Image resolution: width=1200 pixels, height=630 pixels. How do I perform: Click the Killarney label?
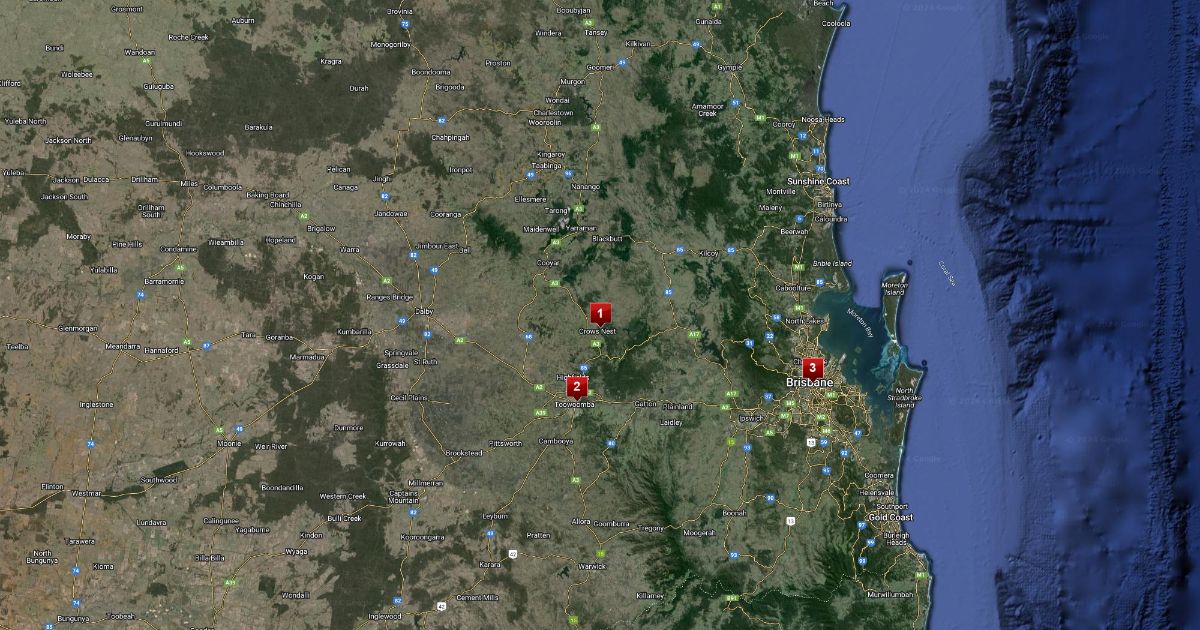click(650, 595)
